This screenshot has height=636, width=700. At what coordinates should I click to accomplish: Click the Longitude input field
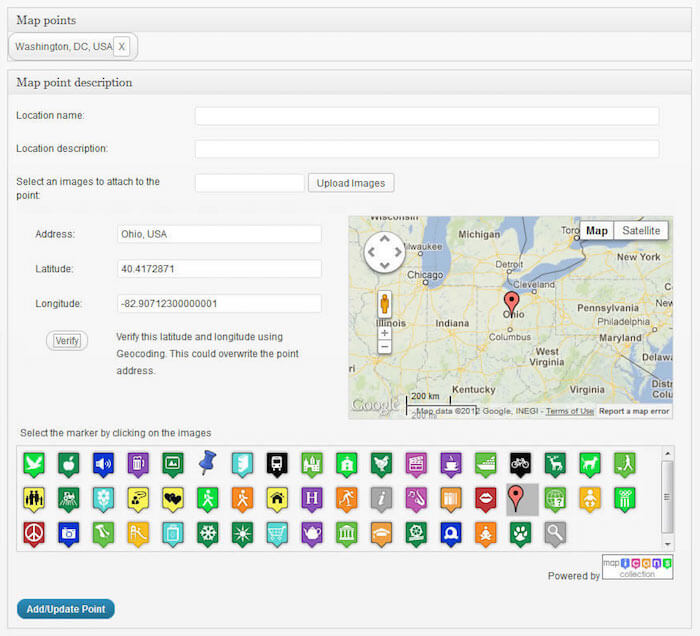tap(219, 304)
